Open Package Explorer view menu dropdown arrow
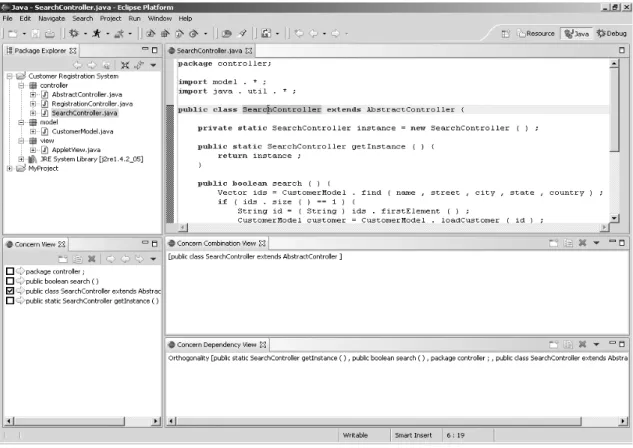Screen dimensions: 633x448 click(x=153, y=65)
